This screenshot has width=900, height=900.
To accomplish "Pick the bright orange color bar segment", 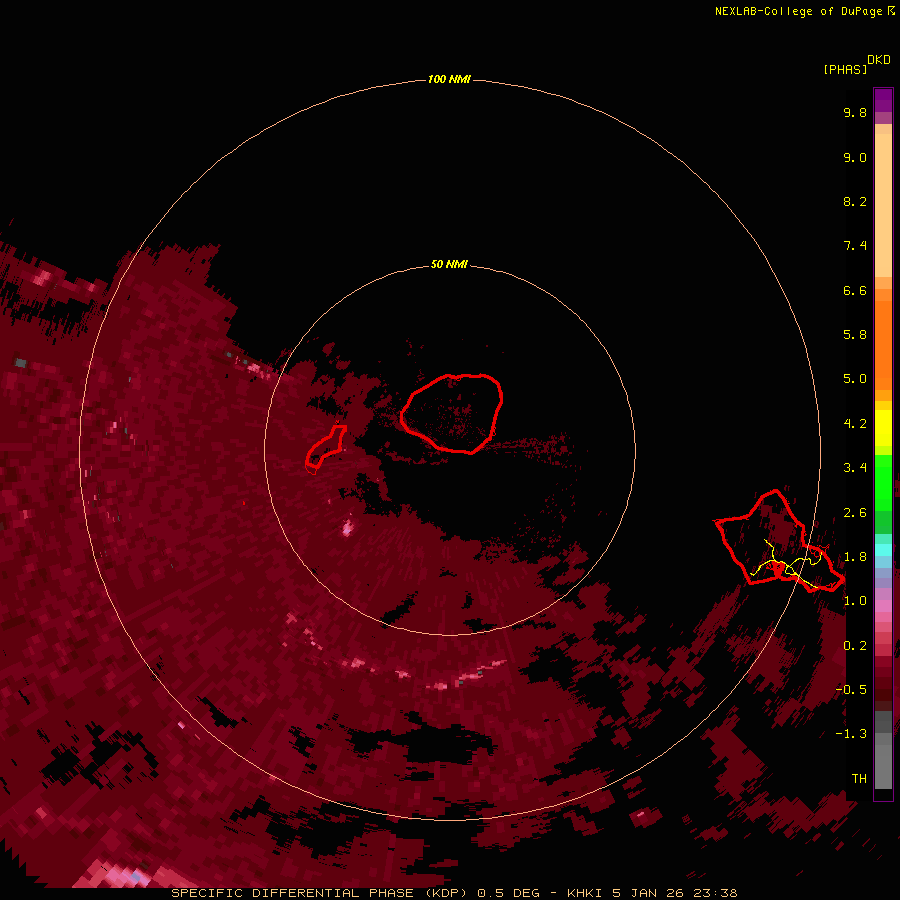I will coord(883,344).
